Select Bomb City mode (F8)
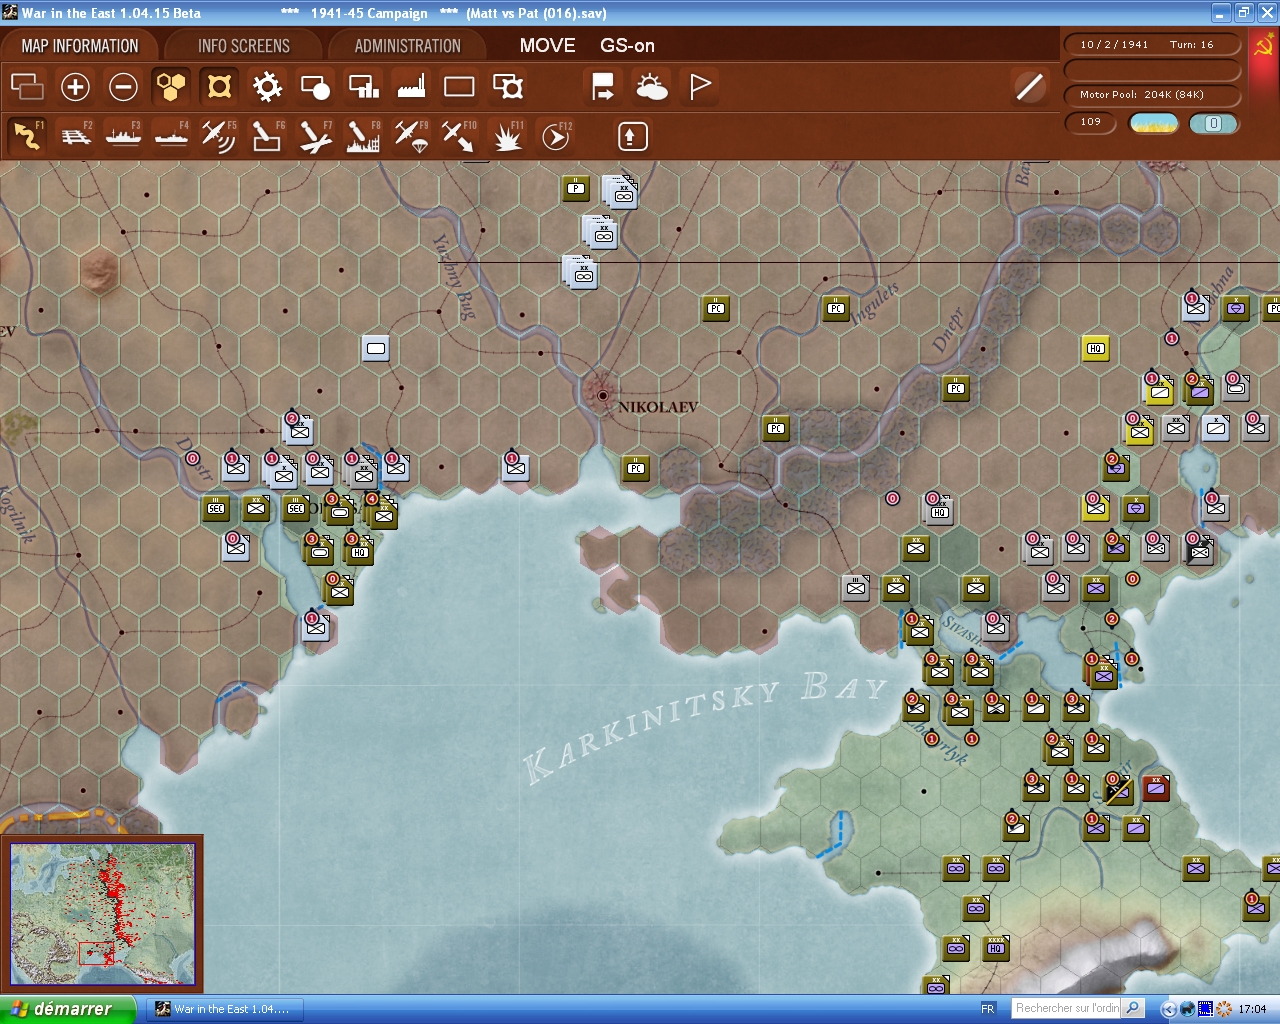Screen dimensions: 1280x1024 [363, 136]
